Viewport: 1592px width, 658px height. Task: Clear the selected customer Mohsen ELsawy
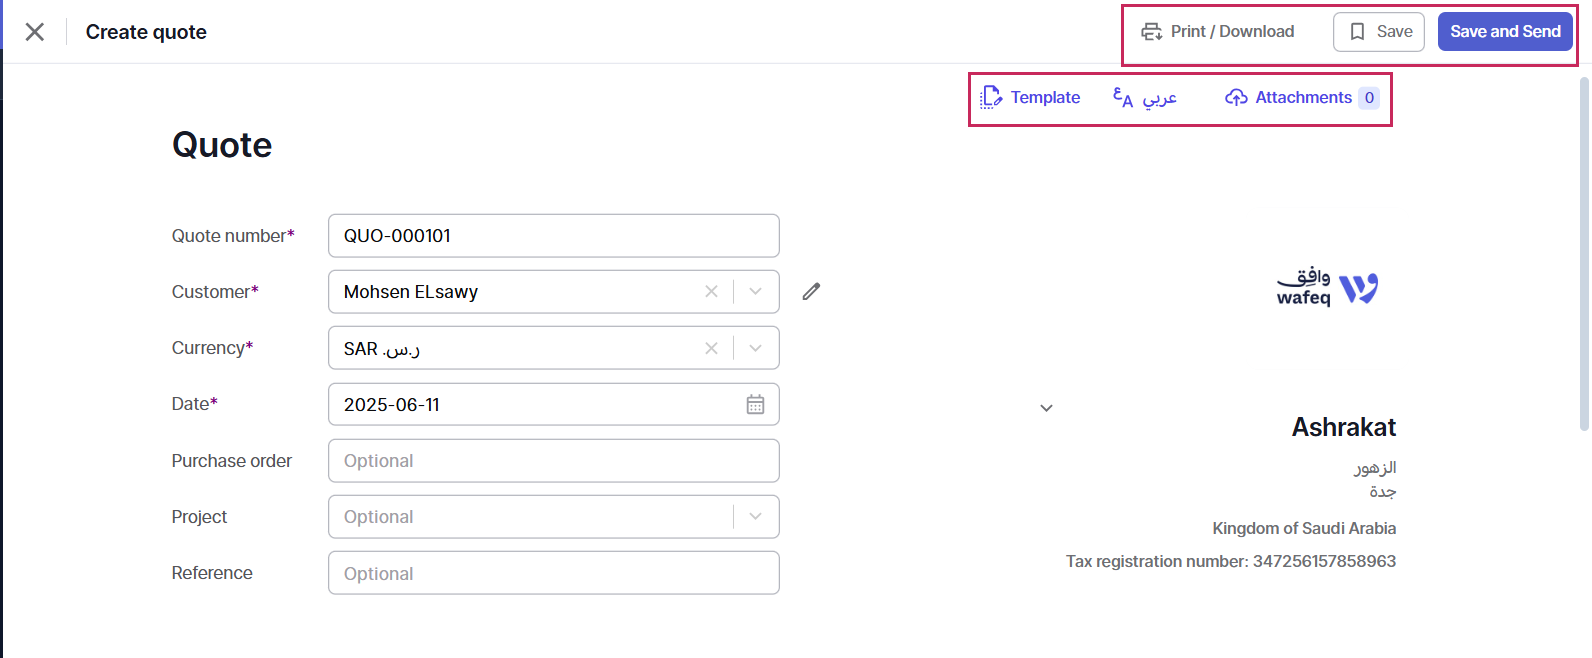tap(711, 292)
